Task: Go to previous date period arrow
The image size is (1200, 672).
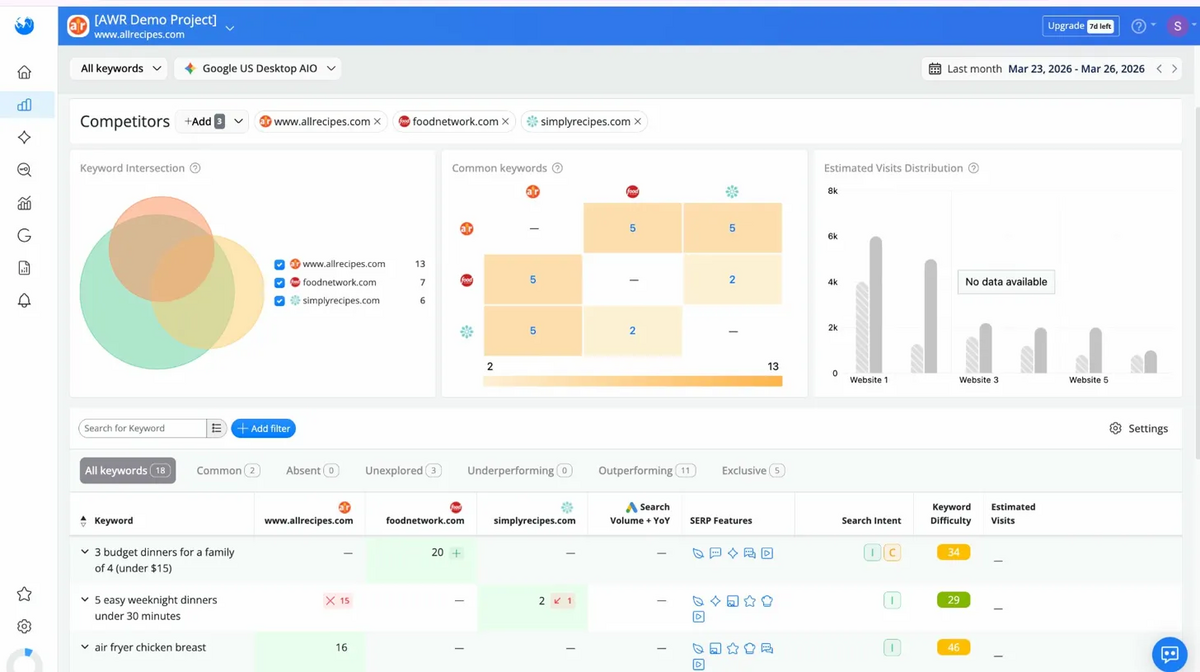Action: (1159, 69)
